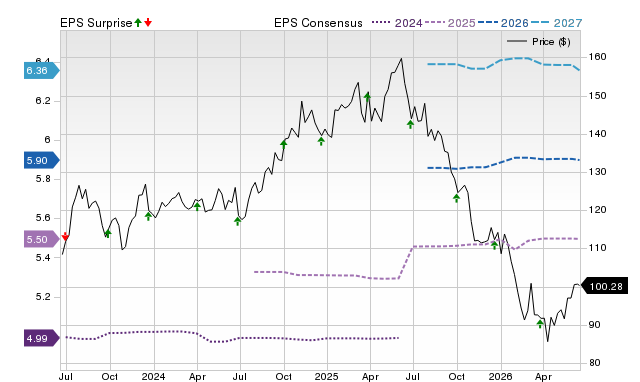Click the 5.50 value tag for 2025 consensus
Viewport: 640px width, 382px height.
pos(41,240)
